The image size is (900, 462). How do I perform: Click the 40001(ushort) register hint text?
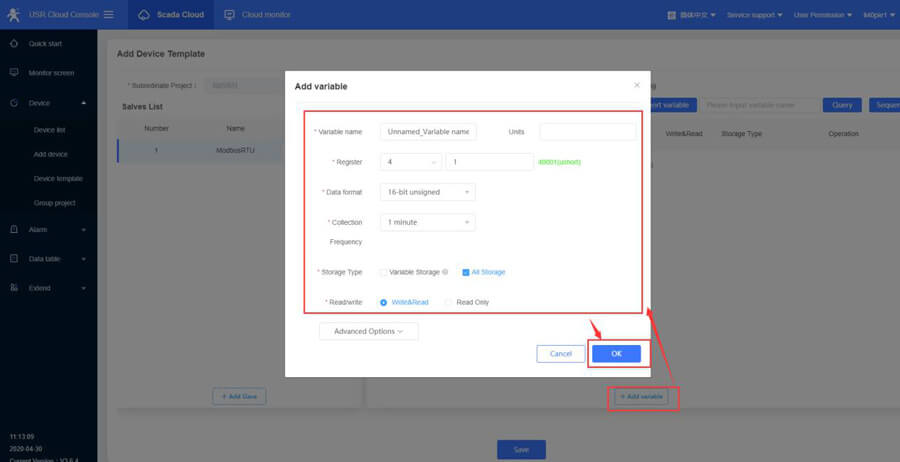click(x=559, y=162)
